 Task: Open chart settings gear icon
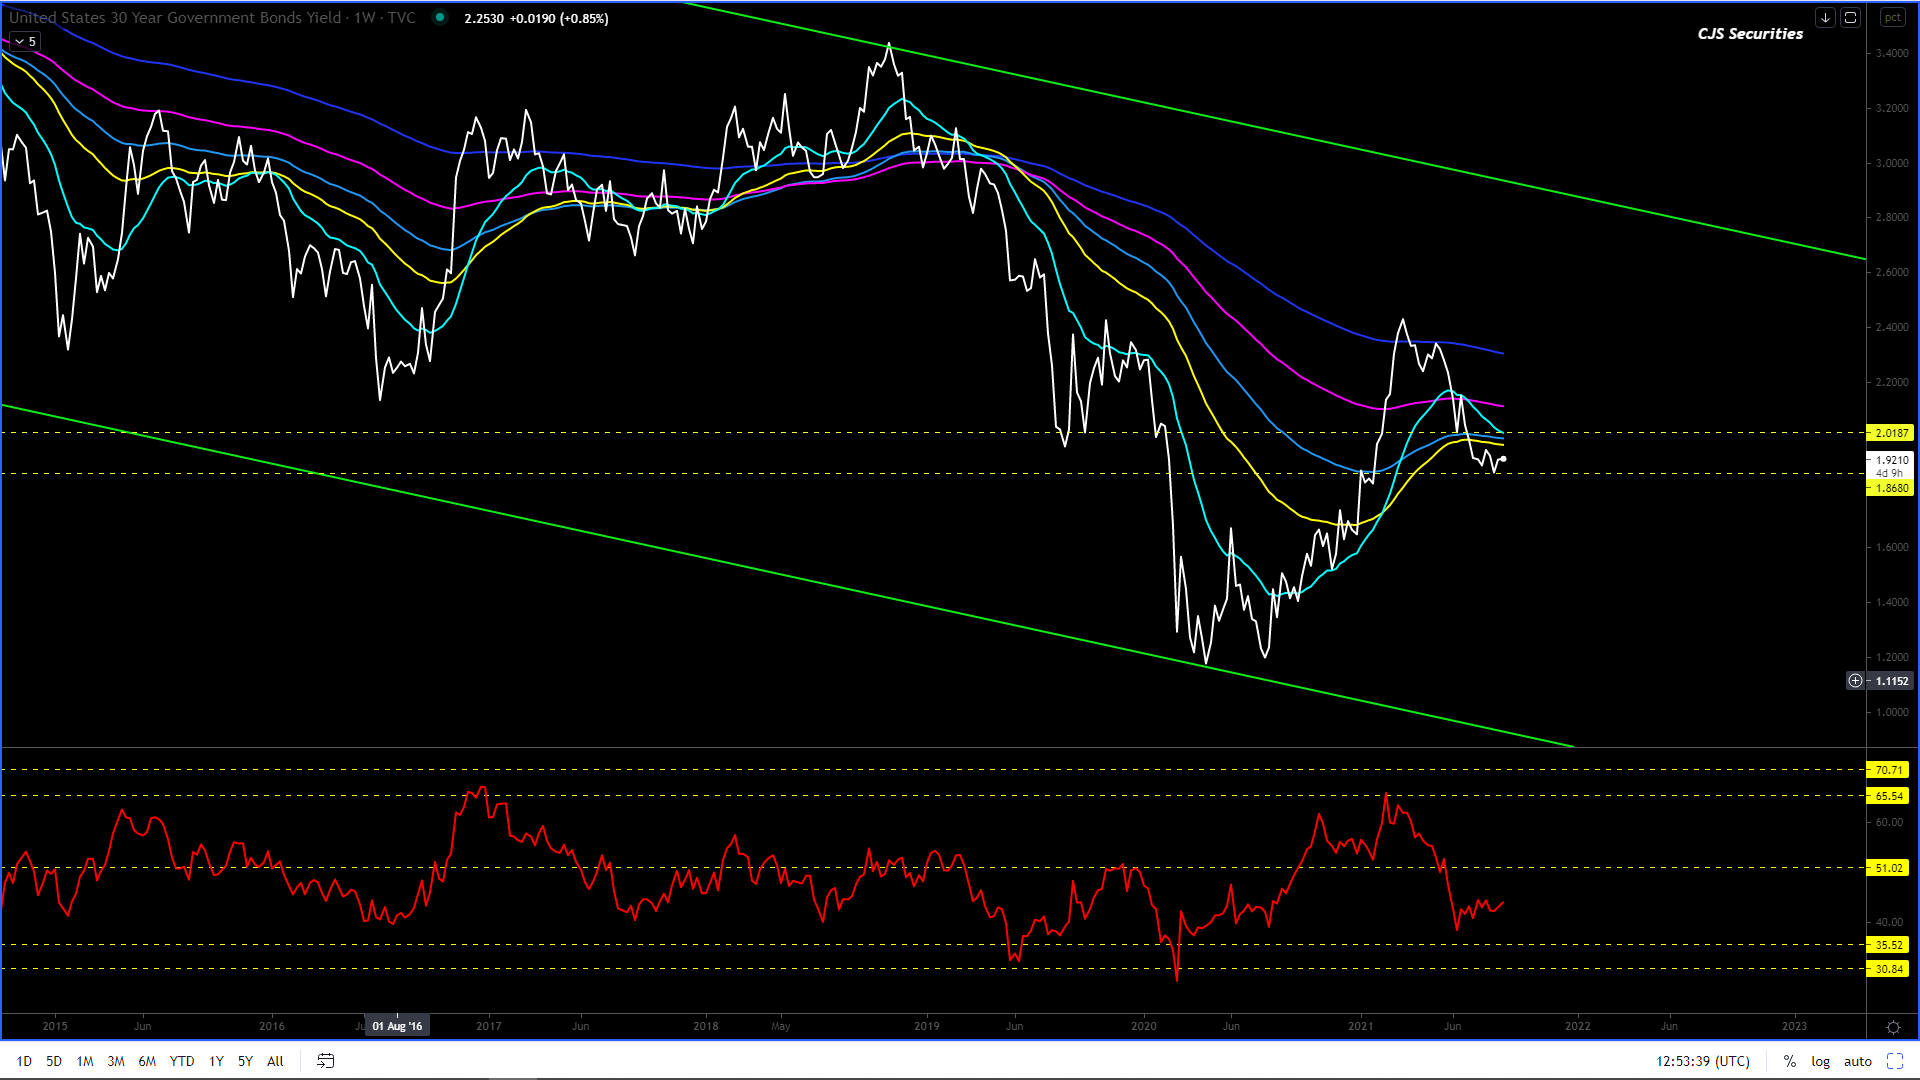pos(1892,1027)
